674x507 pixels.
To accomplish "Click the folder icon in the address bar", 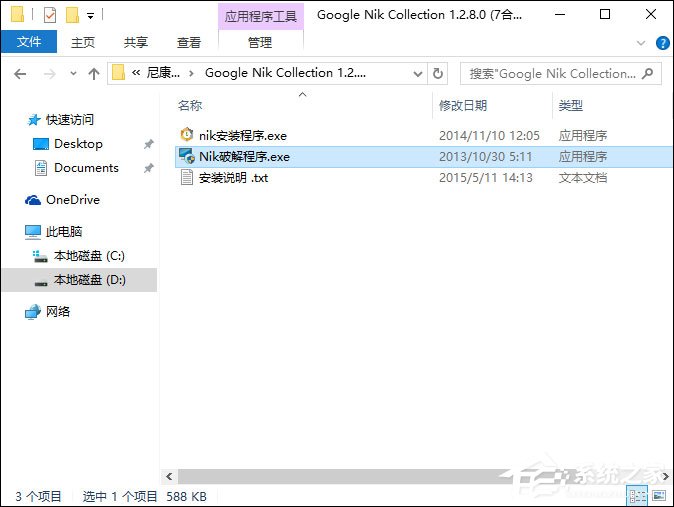I will pyautogui.click(x=118, y=73).
